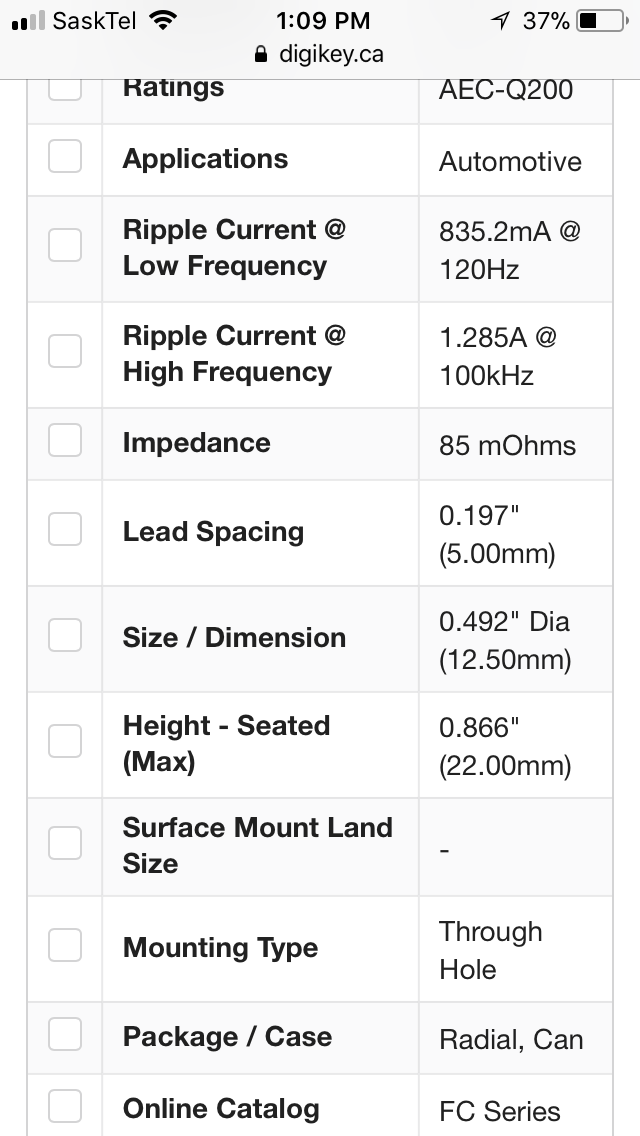Check the Ripple Current @ High Frequency box

[x=65, y=351]
